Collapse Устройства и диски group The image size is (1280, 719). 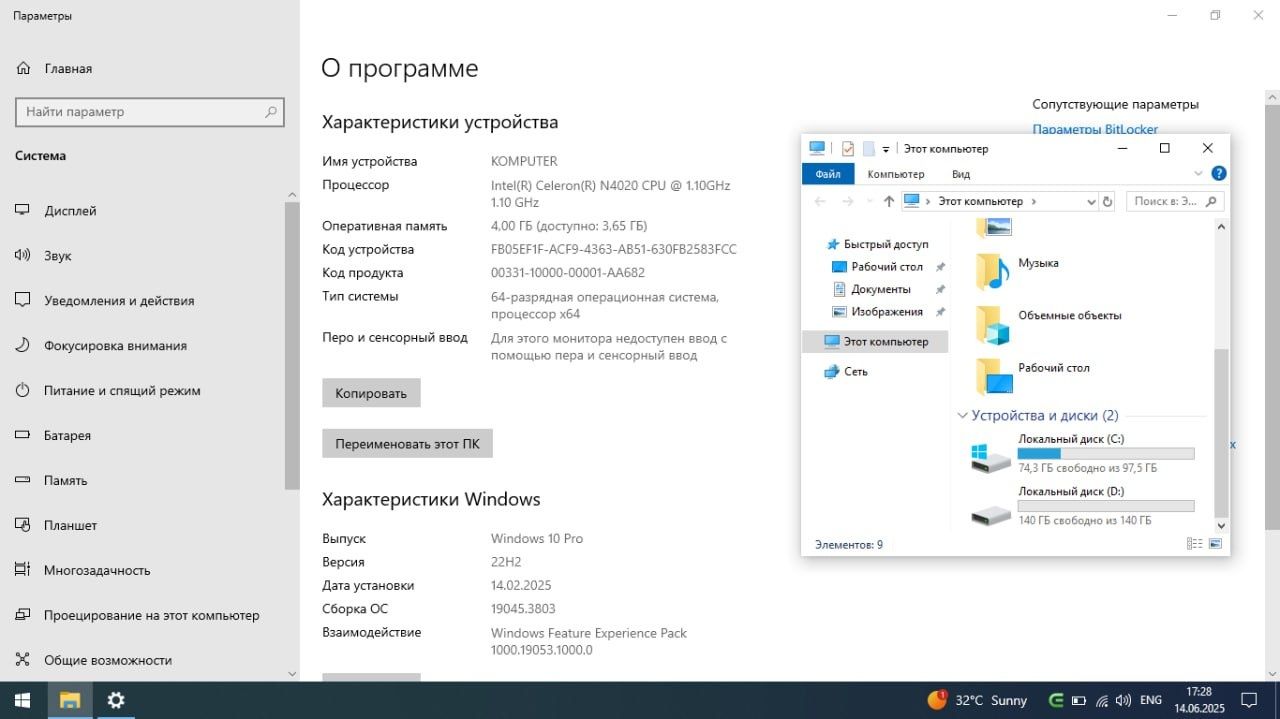point(962,415)
